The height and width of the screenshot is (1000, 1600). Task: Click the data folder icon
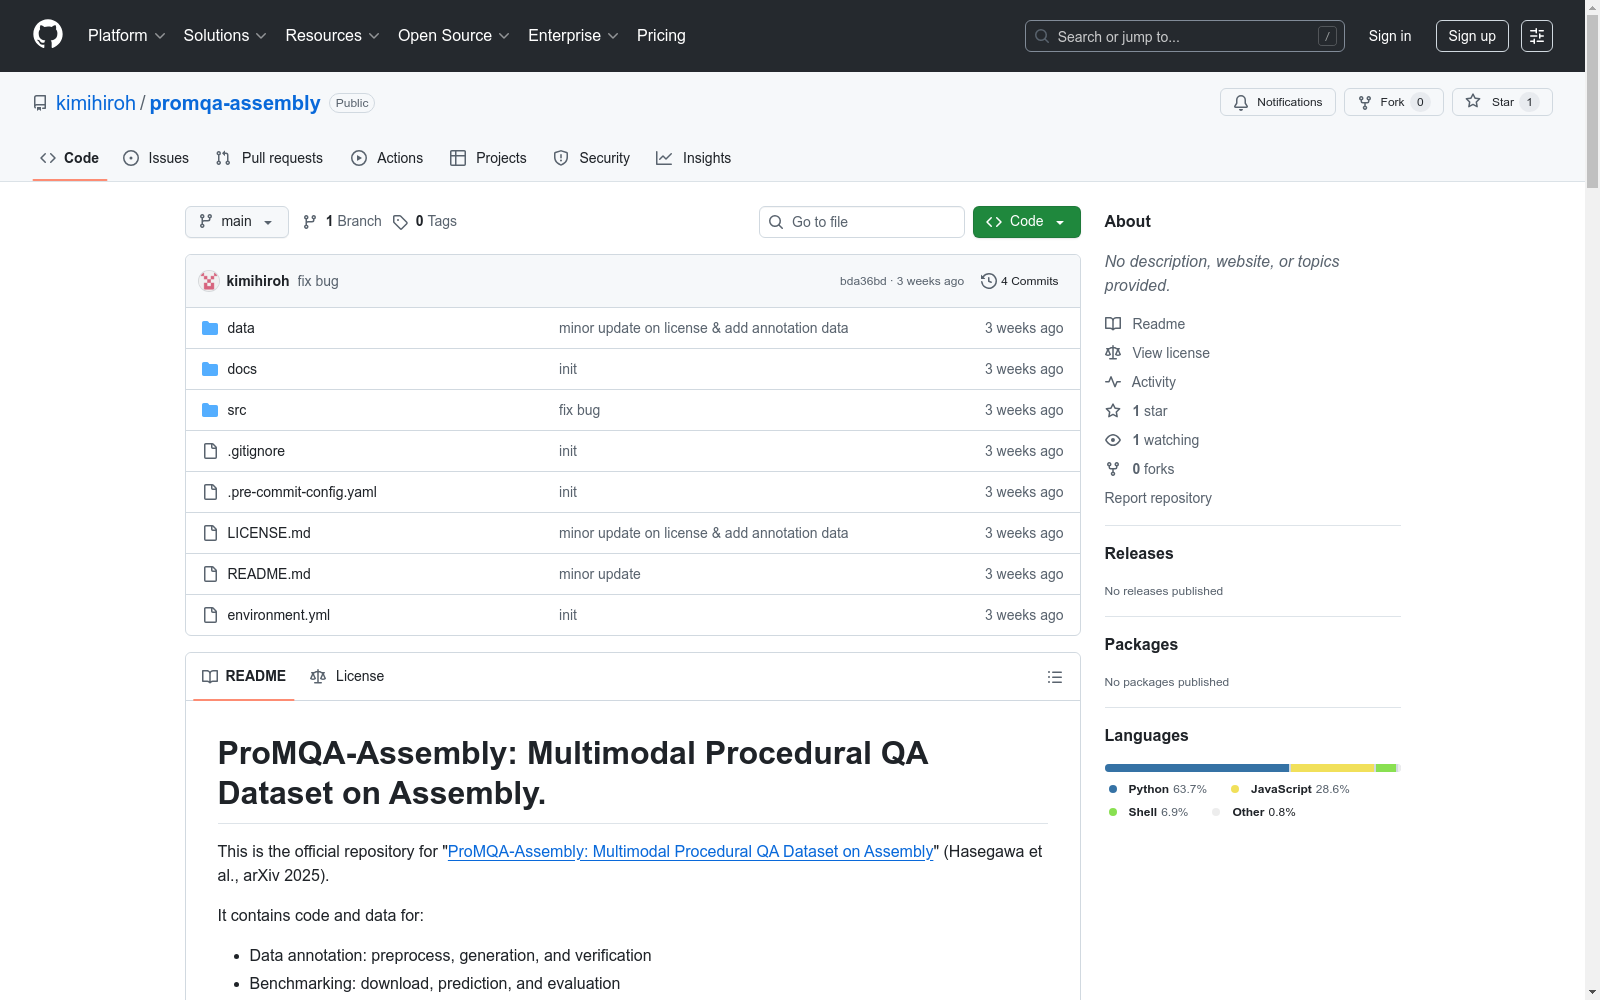coord(210,328)
